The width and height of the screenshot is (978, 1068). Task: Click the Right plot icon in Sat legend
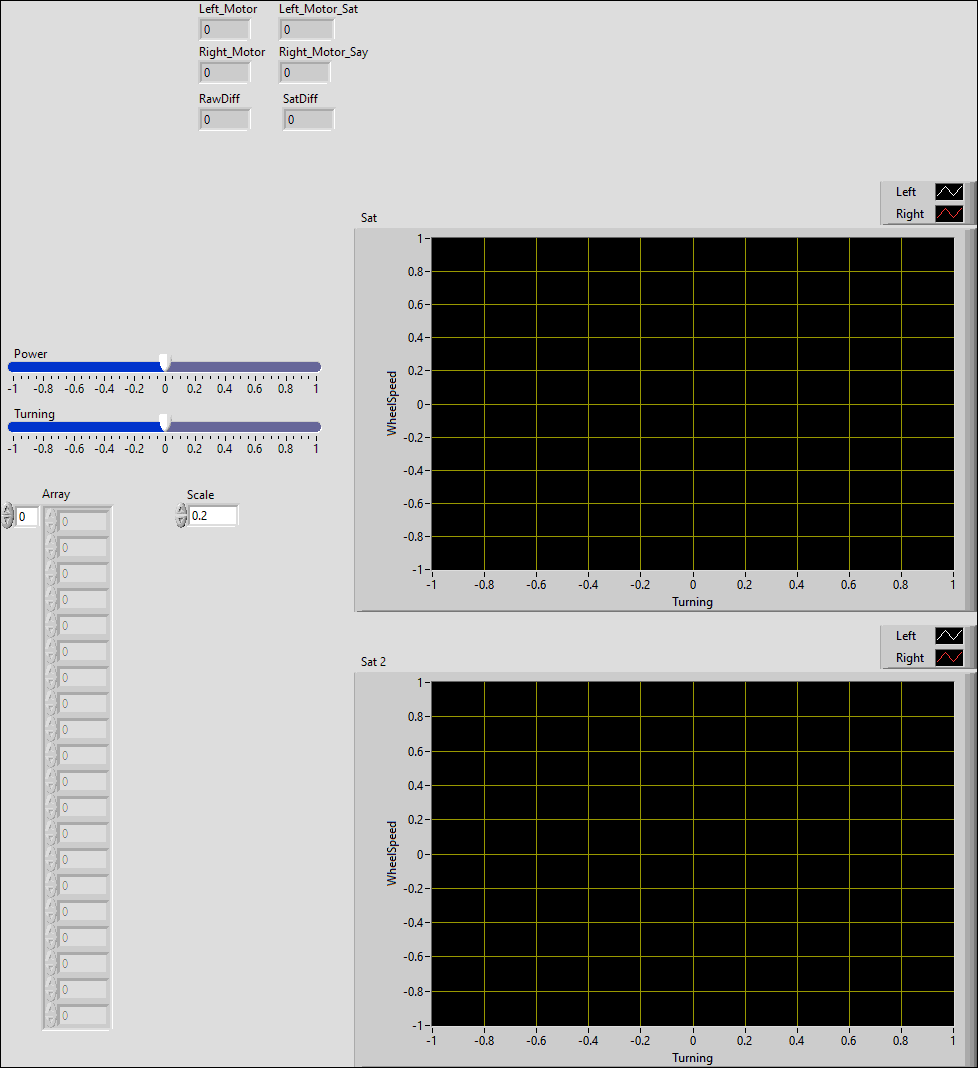tap(948, 214)
